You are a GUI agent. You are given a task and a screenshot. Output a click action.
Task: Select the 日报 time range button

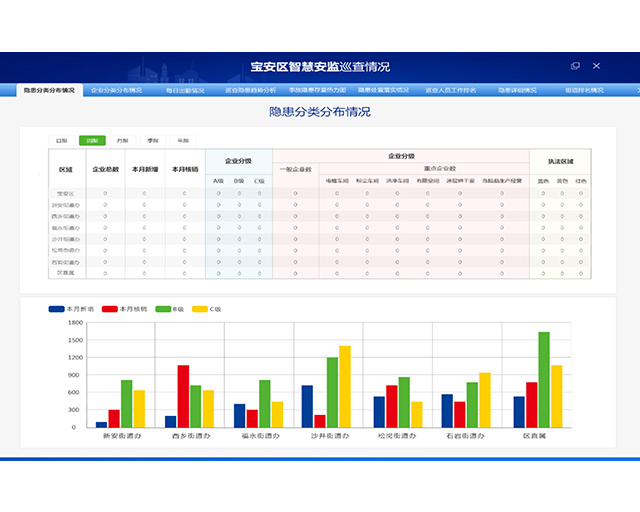pyautogui.click(x=62, y=141)
